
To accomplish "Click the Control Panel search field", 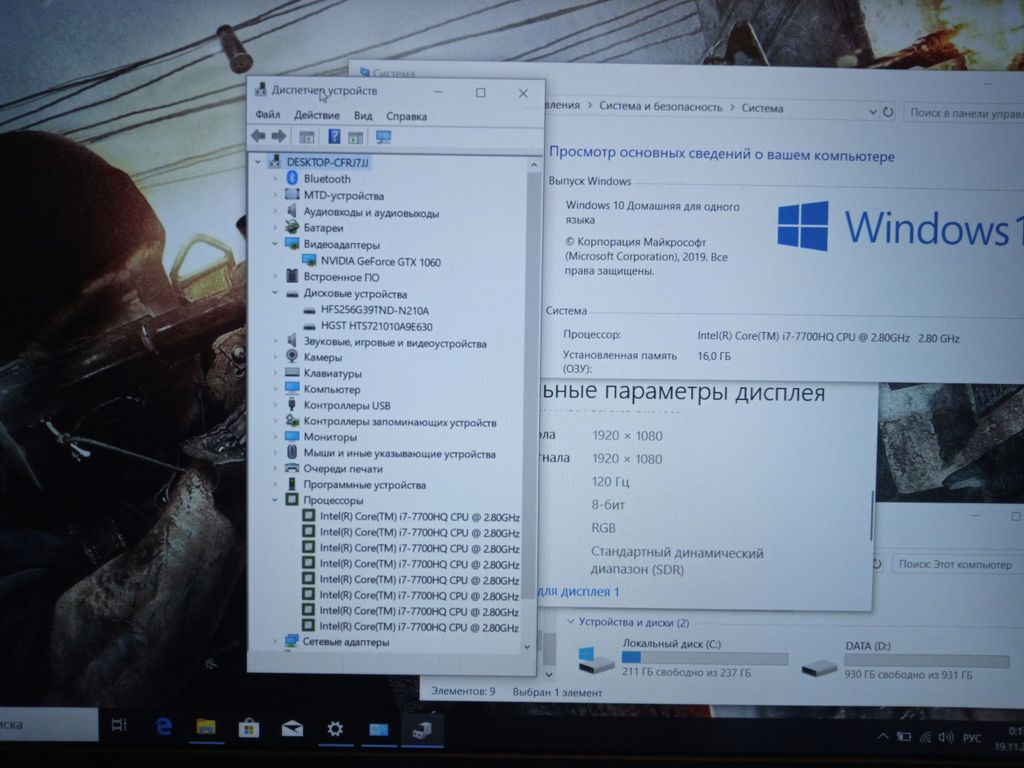I will 962,113.
